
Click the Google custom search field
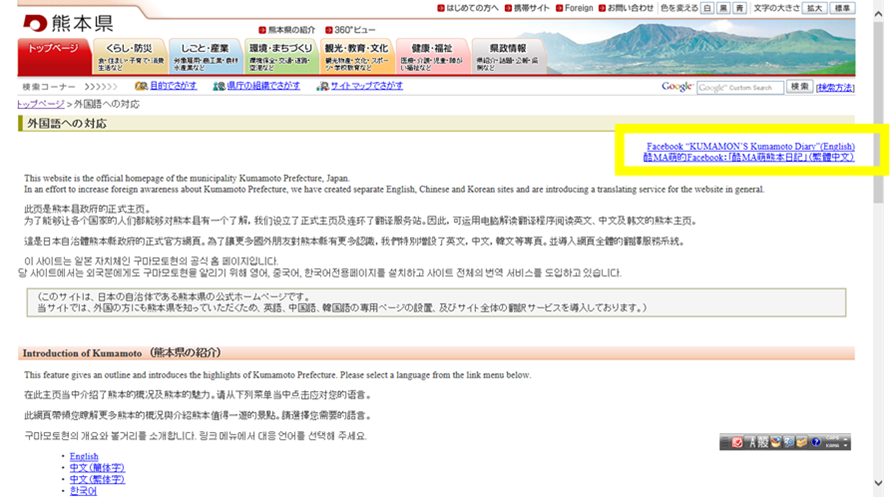740,88
